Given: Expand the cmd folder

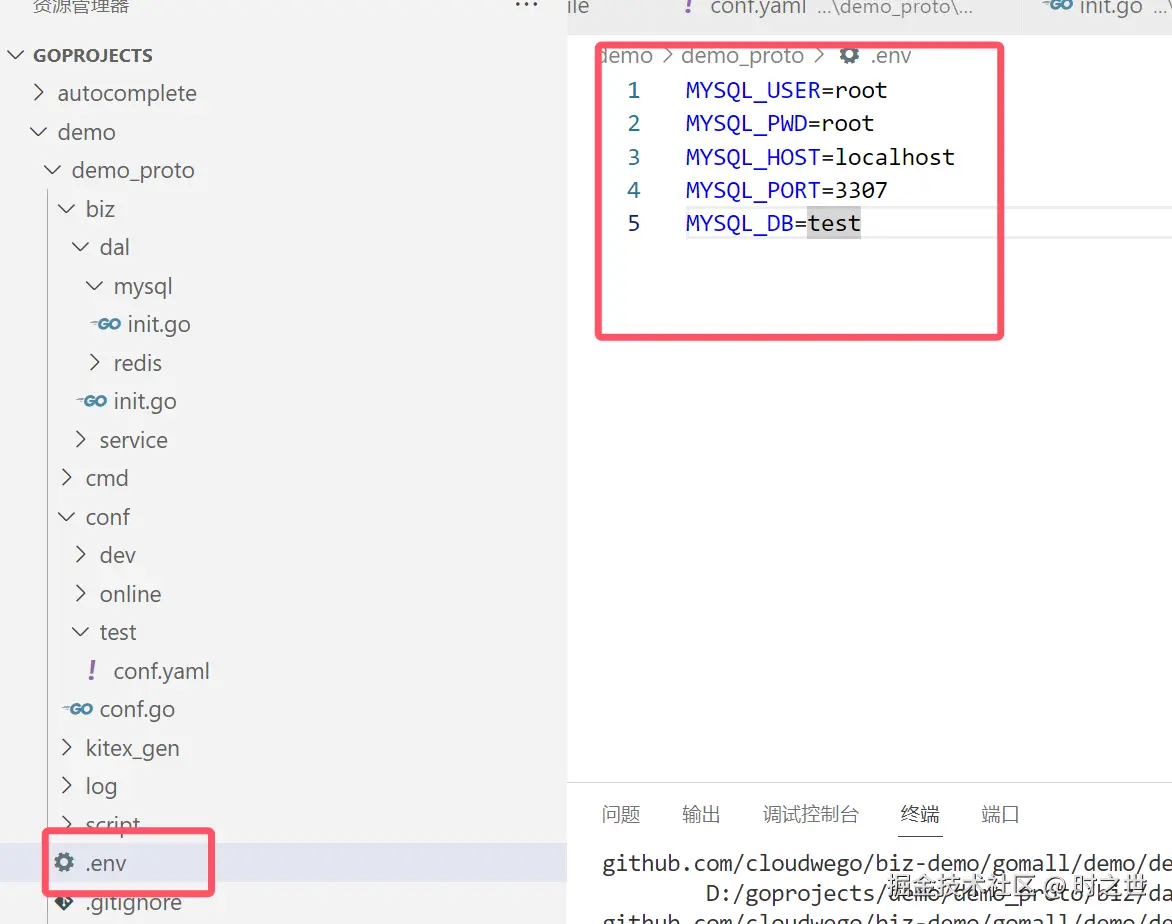Looking at the screenshot, I should click(67, 477).
